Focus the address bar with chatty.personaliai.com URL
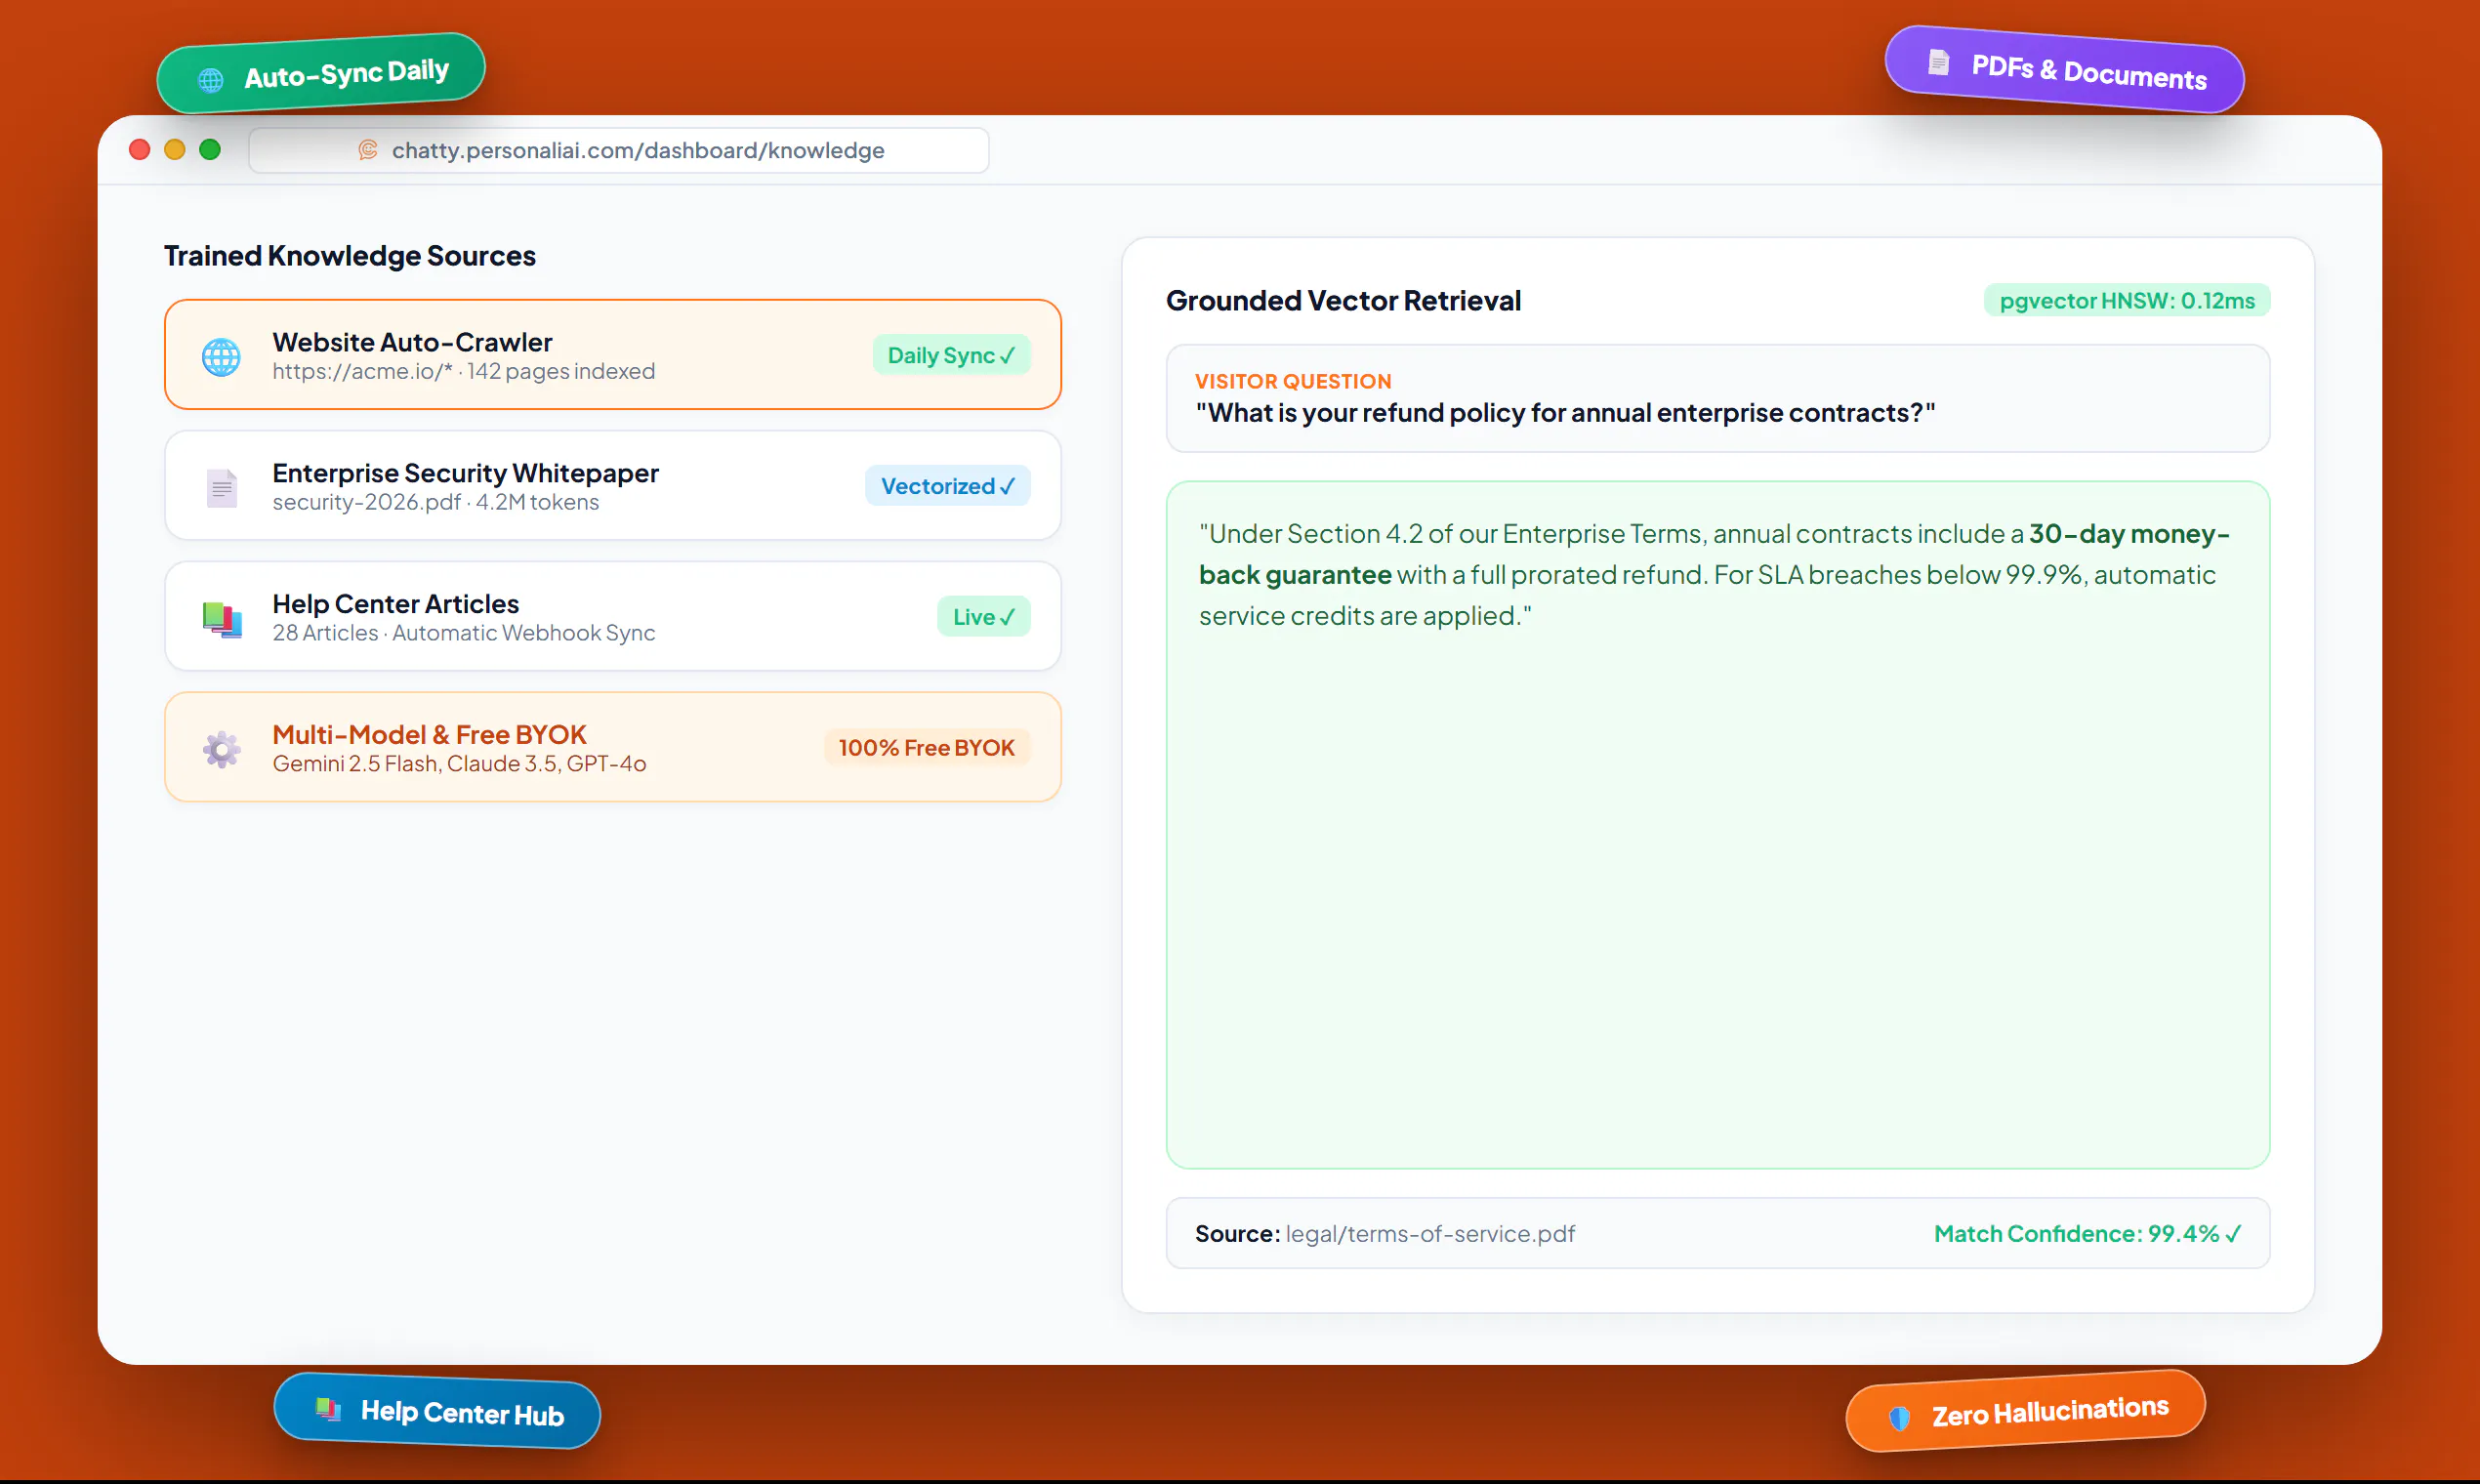The image size is (2480, 1484). click(619, 150)
